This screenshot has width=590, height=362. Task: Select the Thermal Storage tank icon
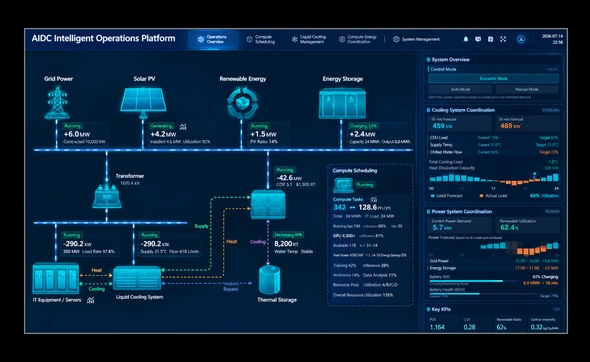point(269,280)
